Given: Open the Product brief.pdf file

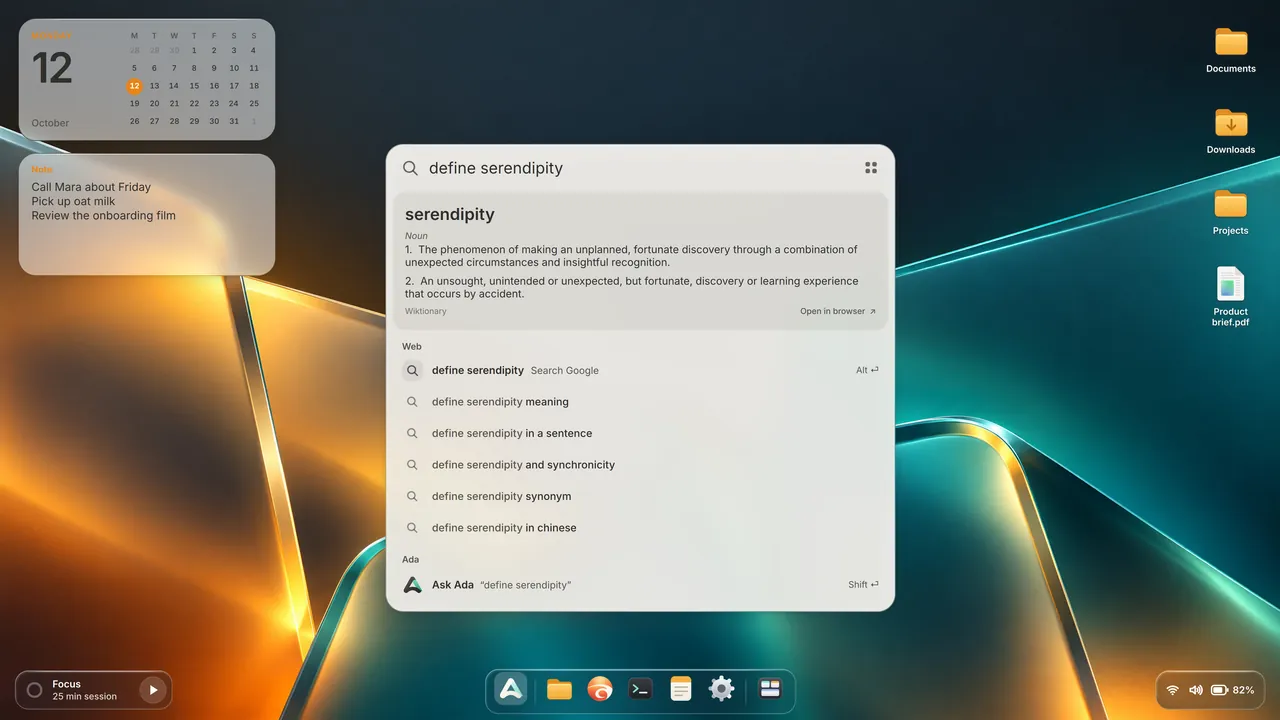Looking at the screenshot, I should [1231, 297].
